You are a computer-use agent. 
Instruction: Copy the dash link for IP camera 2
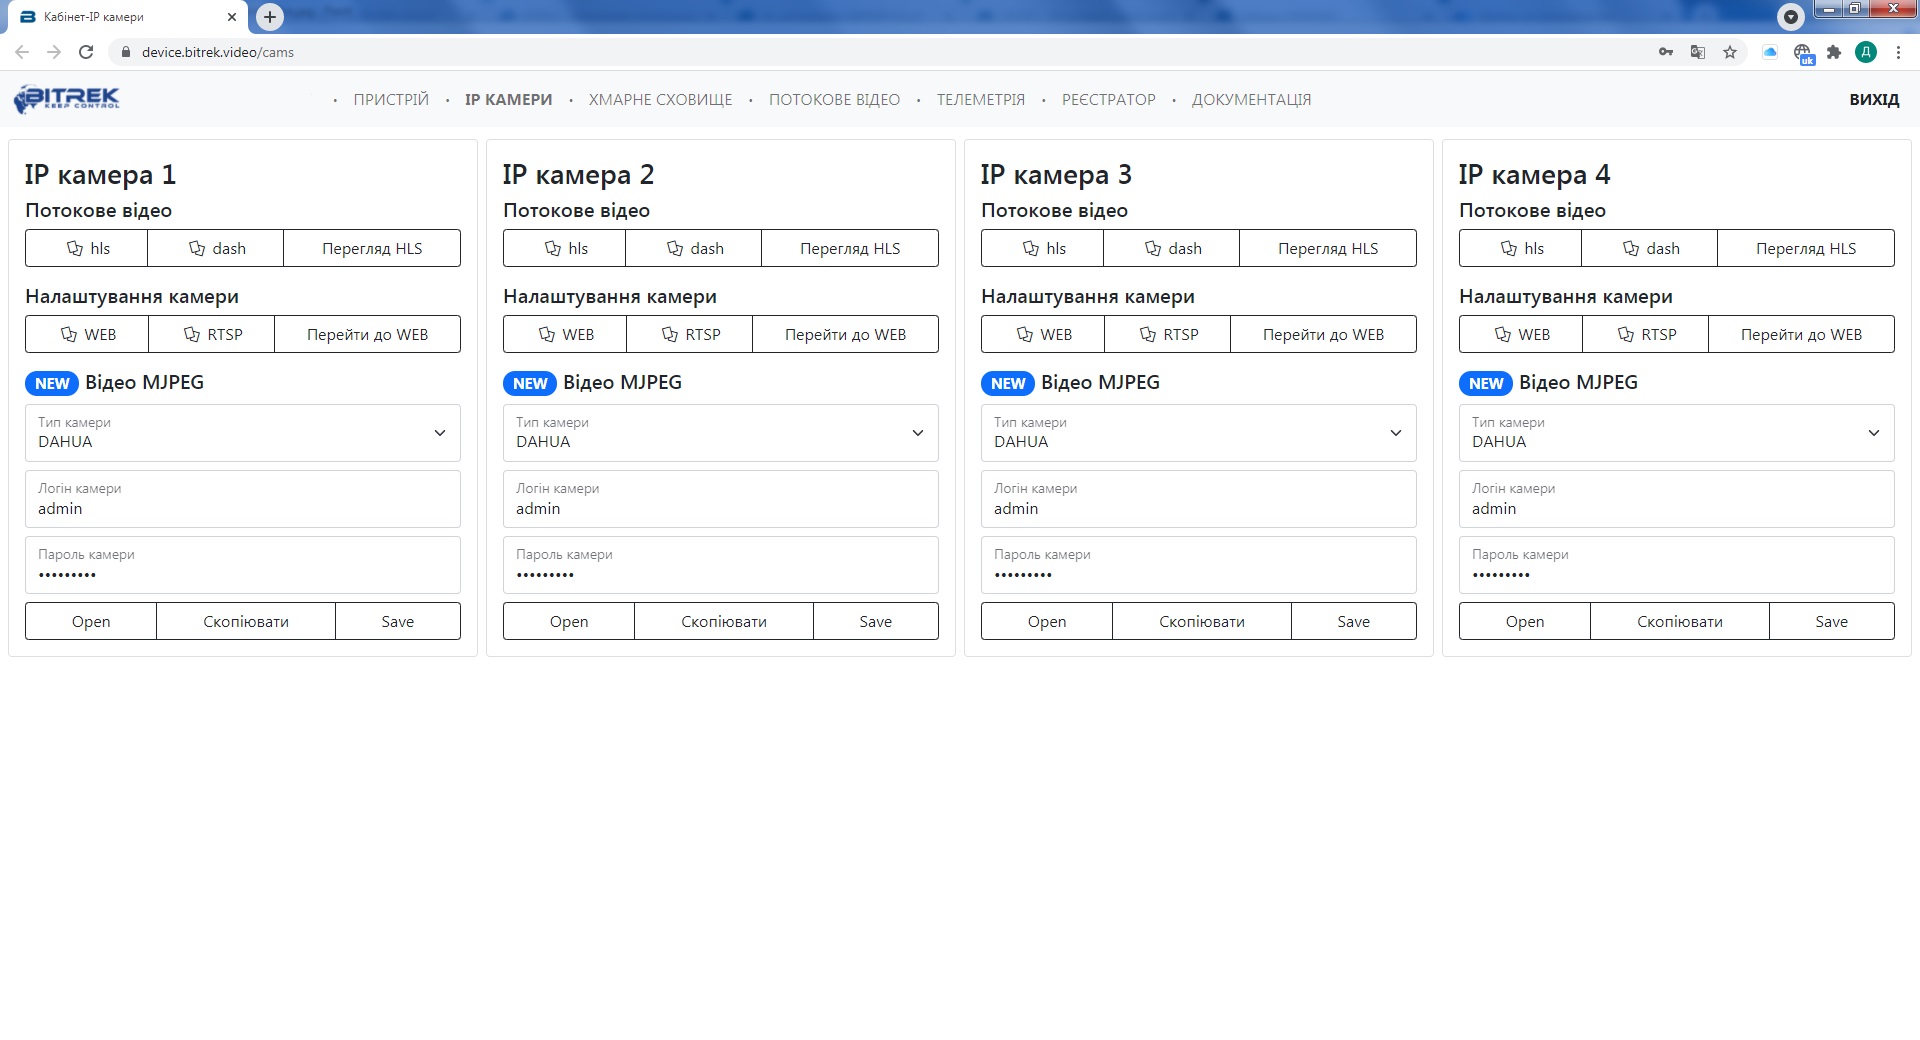click(x=694, y=248)
